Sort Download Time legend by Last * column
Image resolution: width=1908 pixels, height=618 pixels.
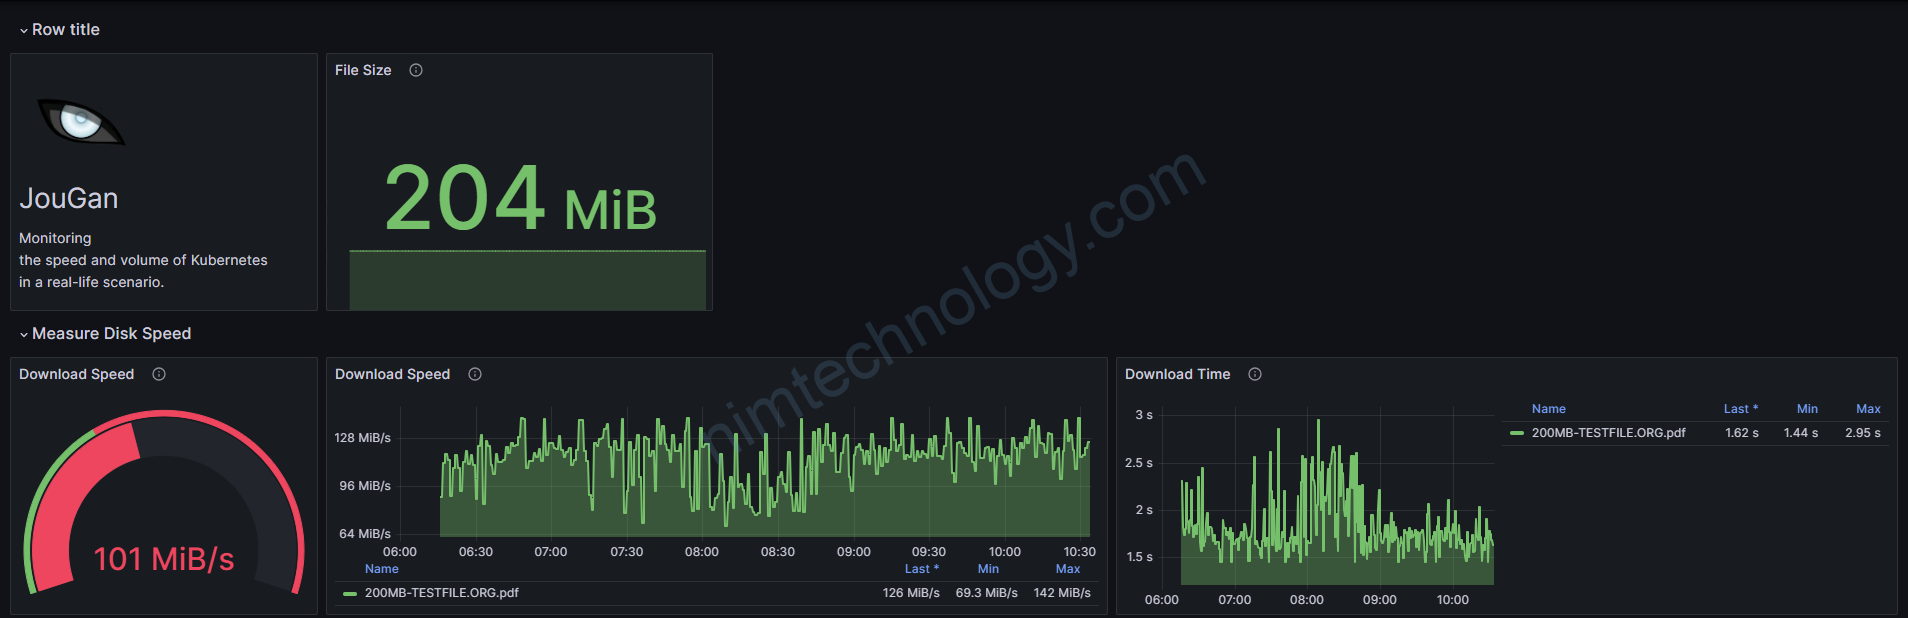[1740, 409]
